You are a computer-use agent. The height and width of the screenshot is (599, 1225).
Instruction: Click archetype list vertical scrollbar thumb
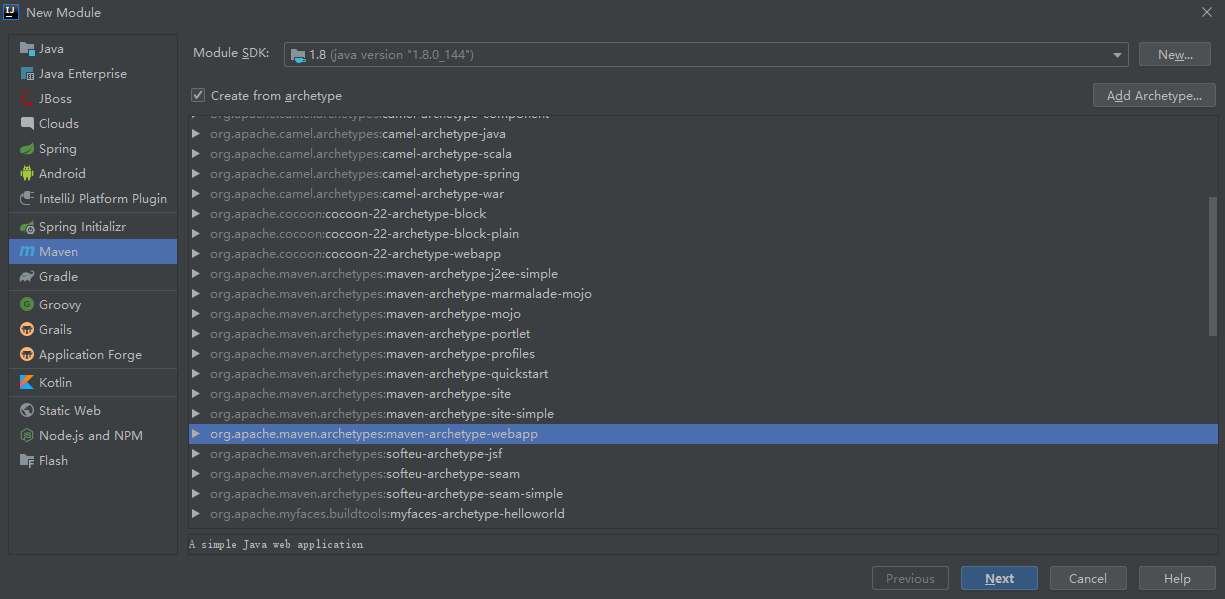(1213, 266)
